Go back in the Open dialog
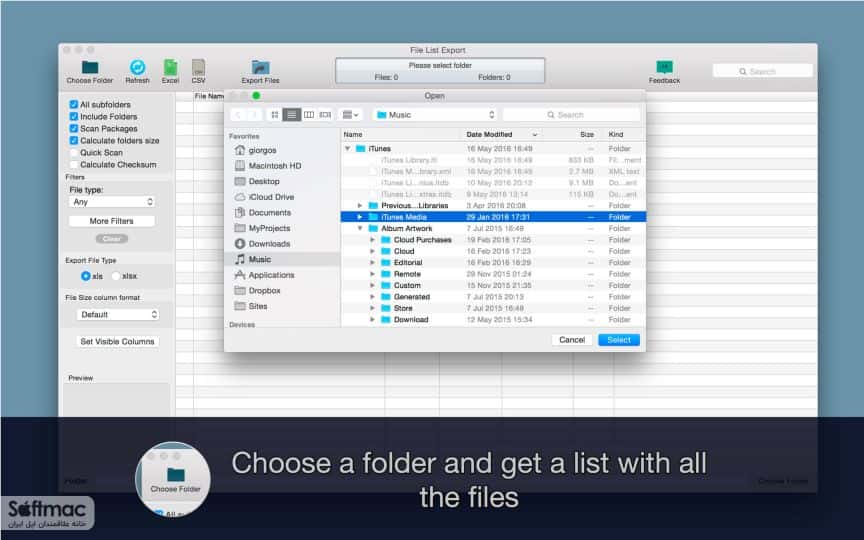This screenshot has width=864, height=540. (x=238, y=115)
